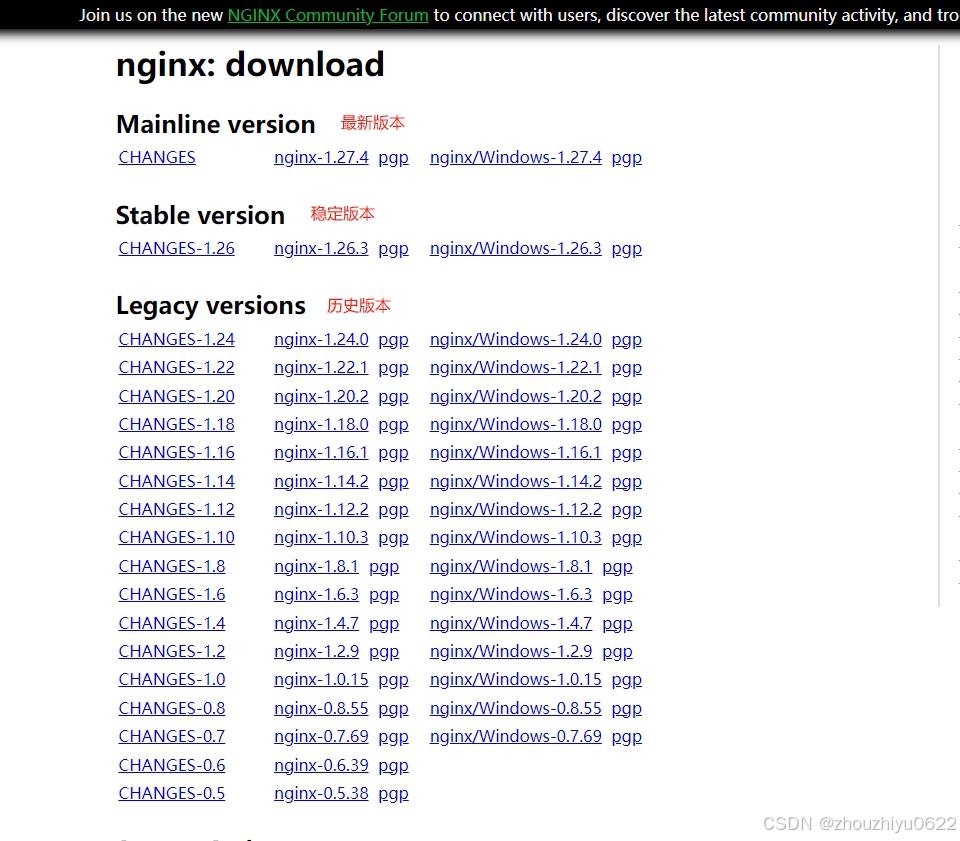Viewport: 960px width, 841px height.
Task: Open pgp signature for nginx/Windows-1.26.3
Action: coord(627,249)
